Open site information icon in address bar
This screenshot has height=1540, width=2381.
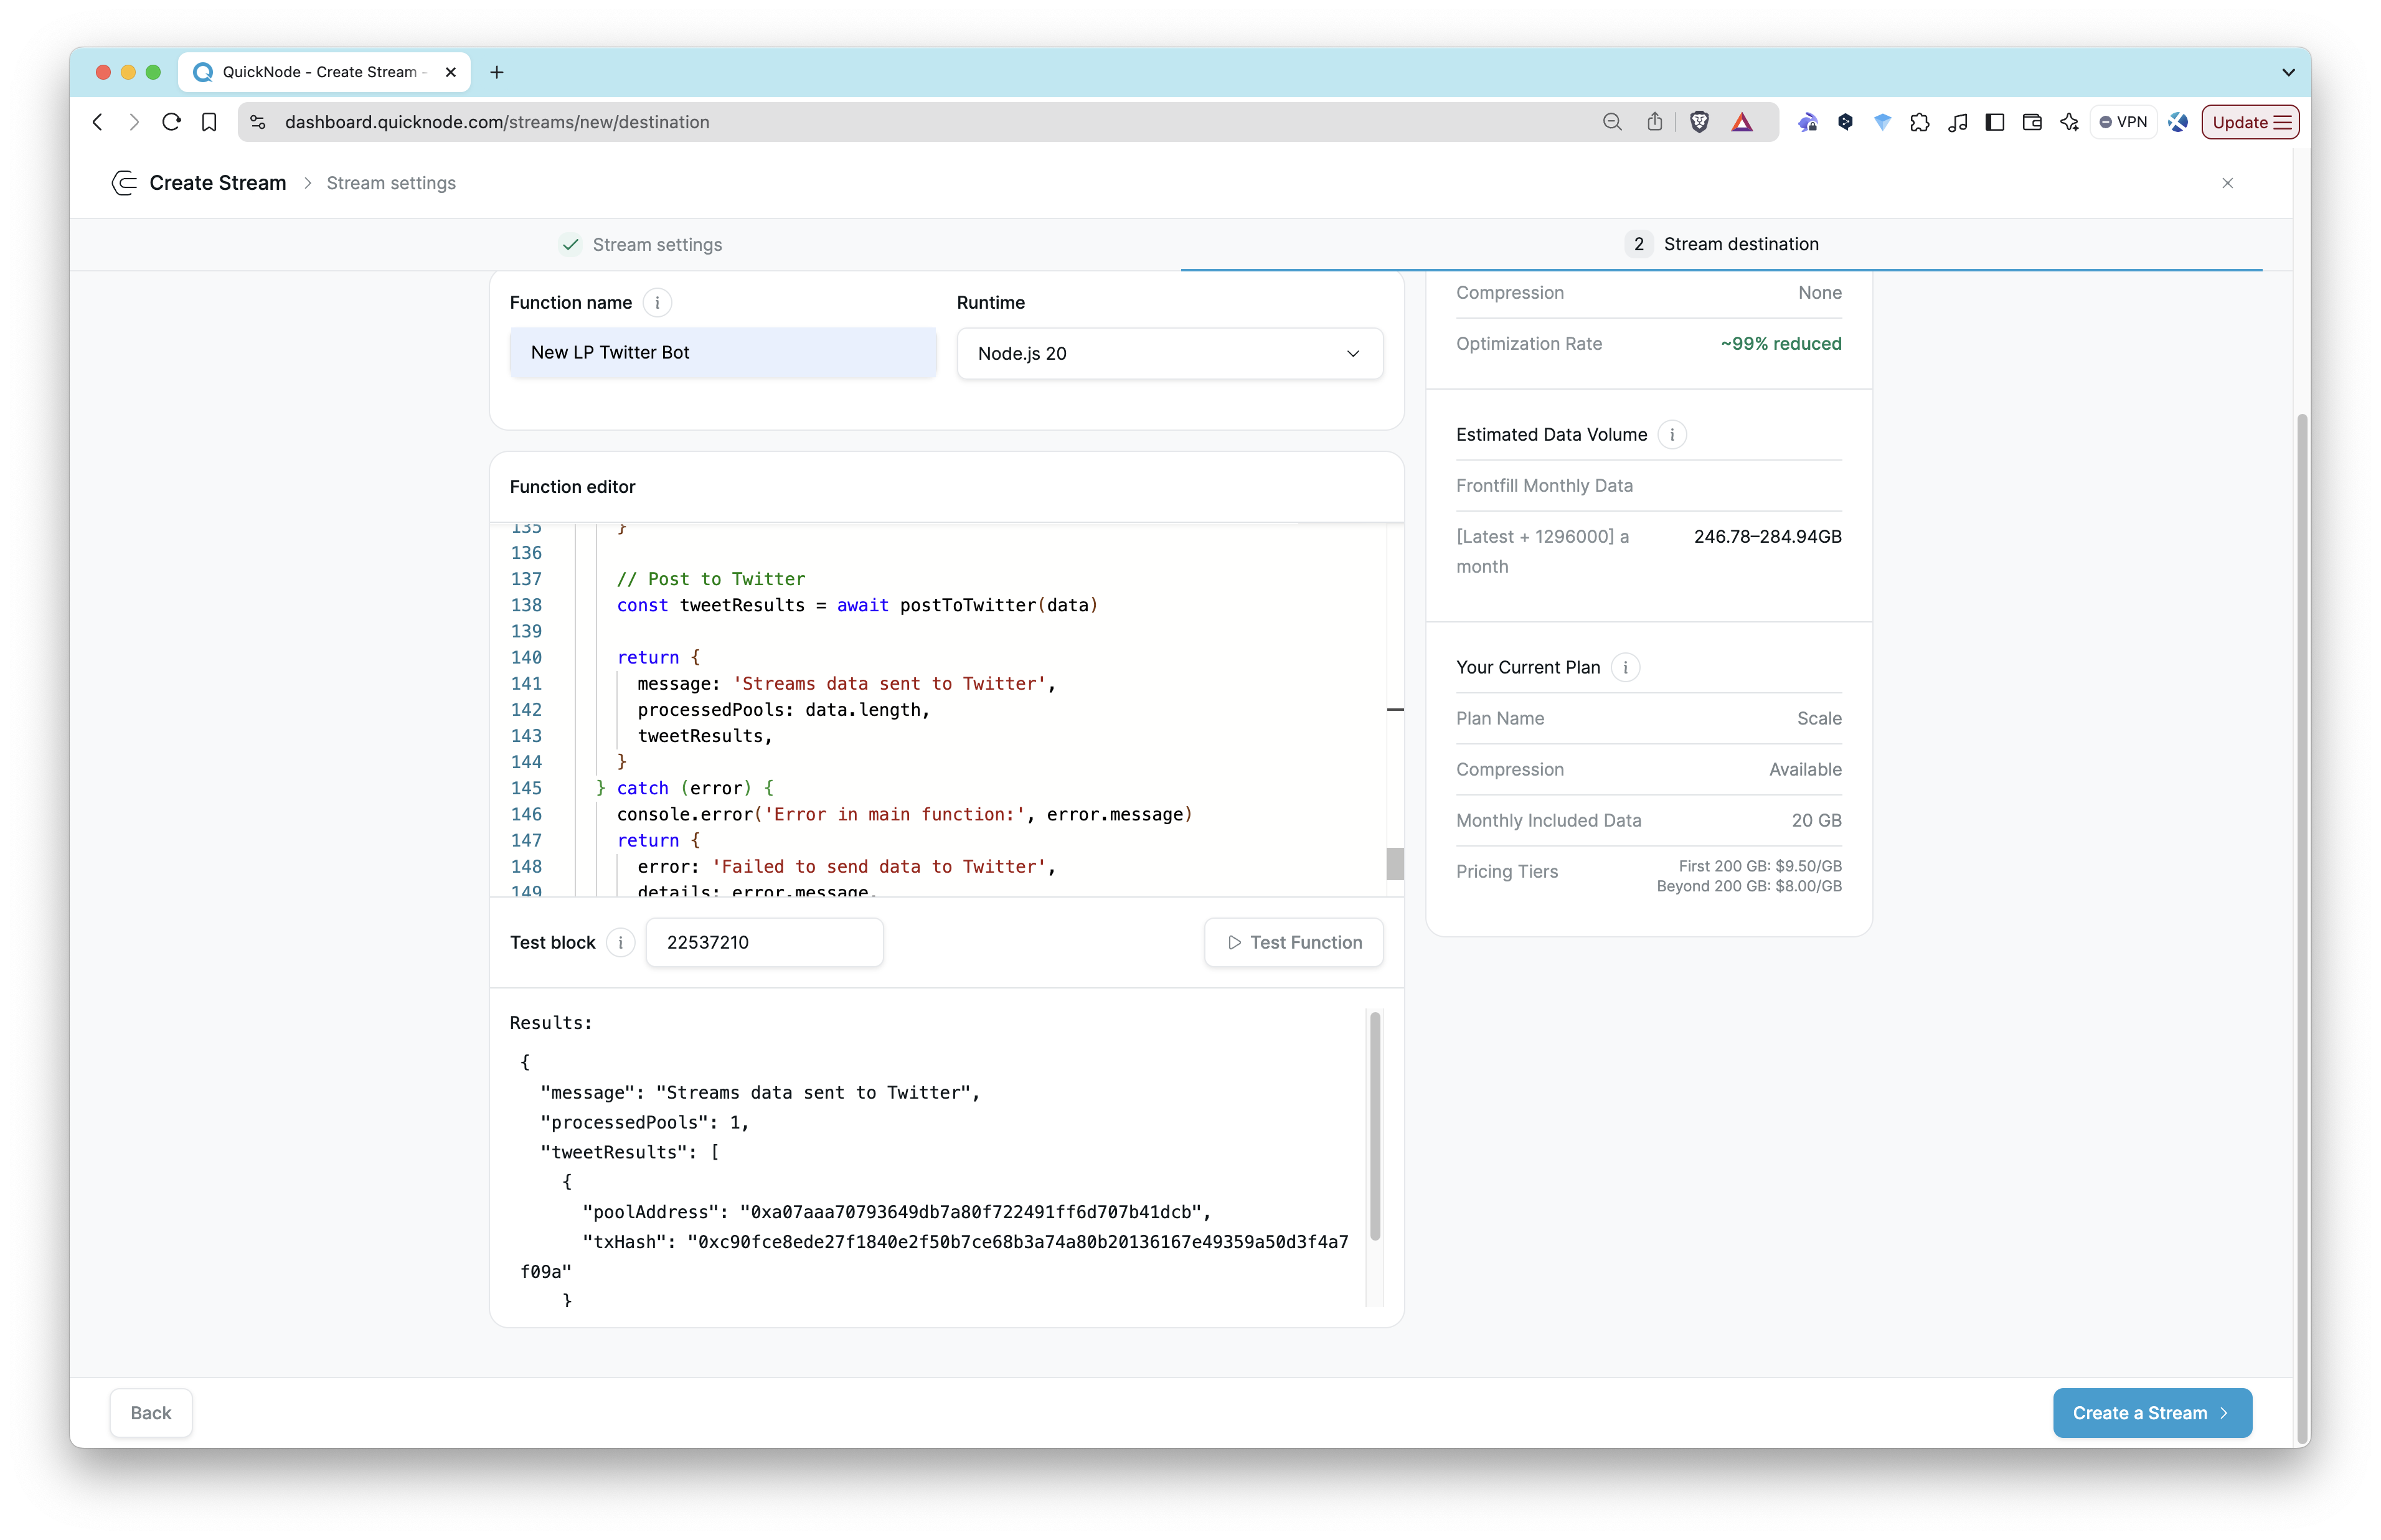tap(258, 122)
